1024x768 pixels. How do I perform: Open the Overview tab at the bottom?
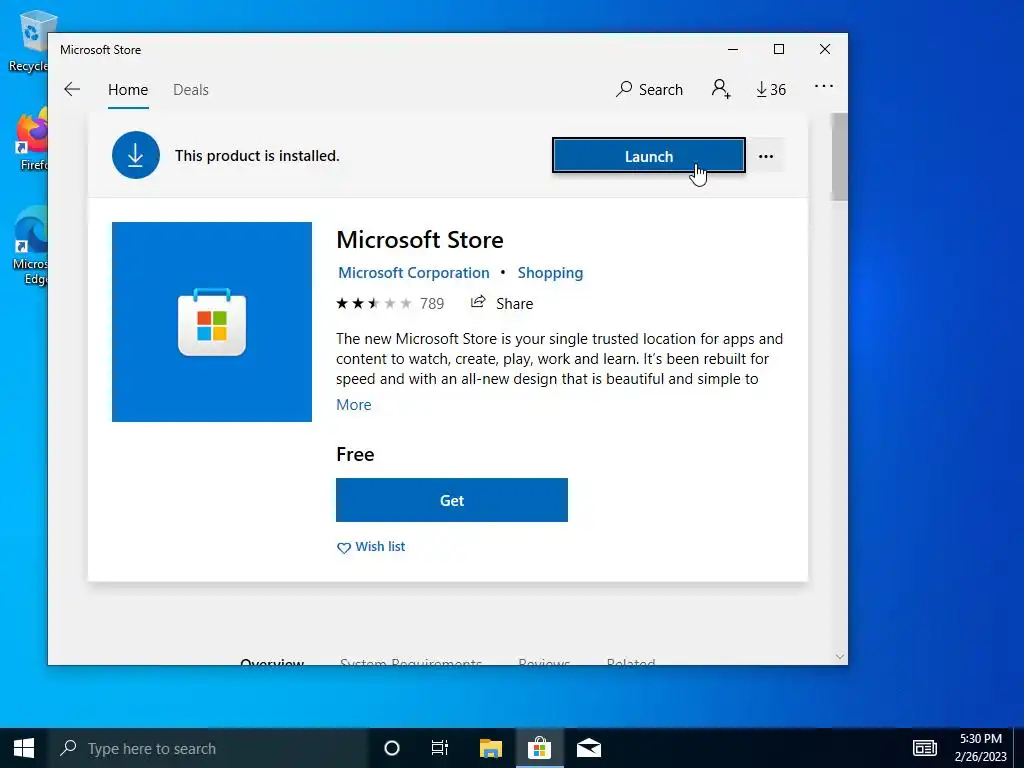[272, 660]
